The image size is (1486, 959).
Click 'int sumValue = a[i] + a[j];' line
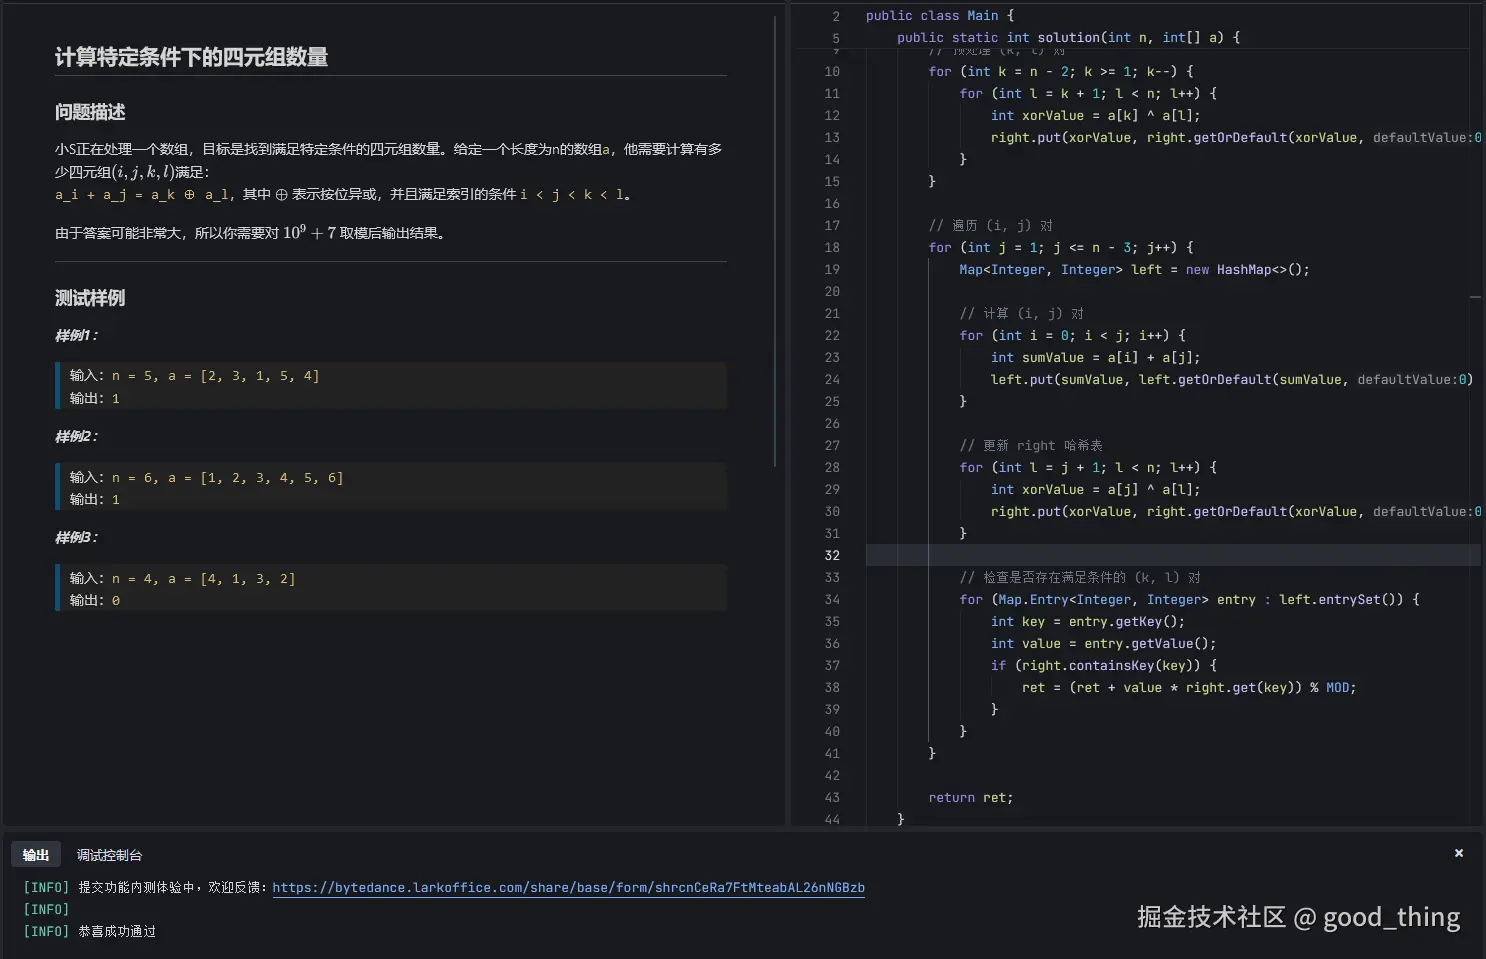coord(1095,357)
